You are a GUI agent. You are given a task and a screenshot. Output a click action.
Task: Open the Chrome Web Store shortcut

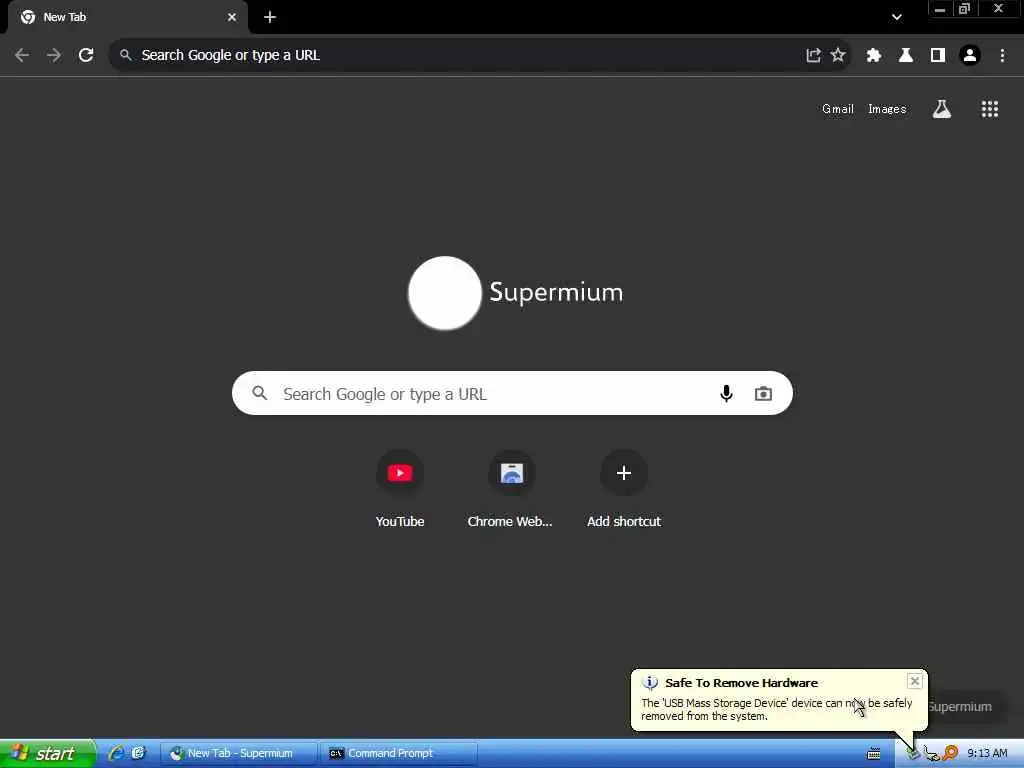tap(511, 488)
